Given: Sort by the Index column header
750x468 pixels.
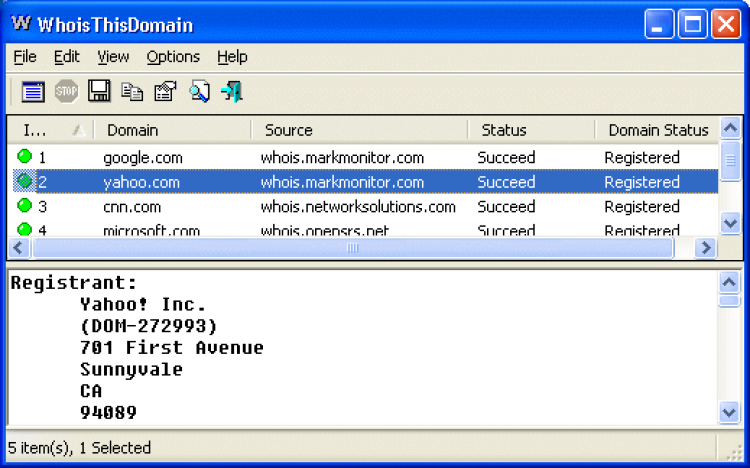Looking at the screenshot, I should (x=51, y=130).
